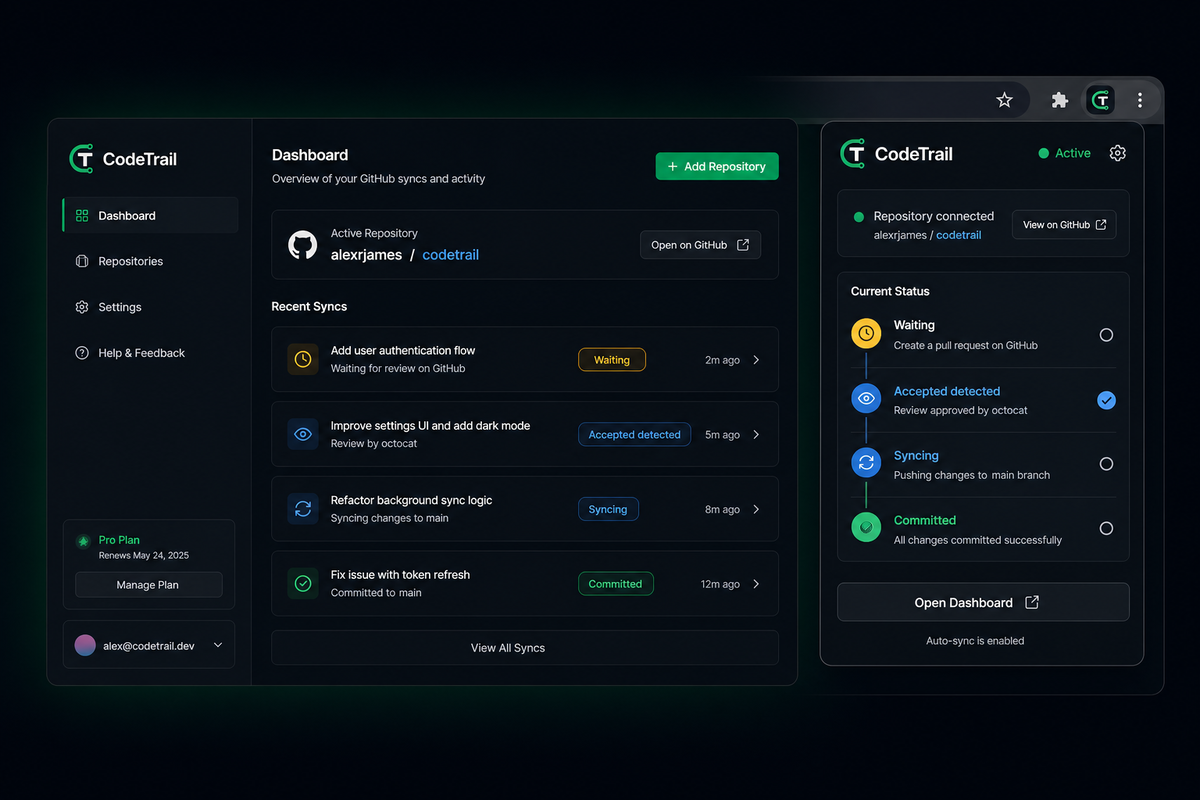Click 'Review approved by octocat' text in popup
This screenshot has width=1200, height=800.
point(961,410)
